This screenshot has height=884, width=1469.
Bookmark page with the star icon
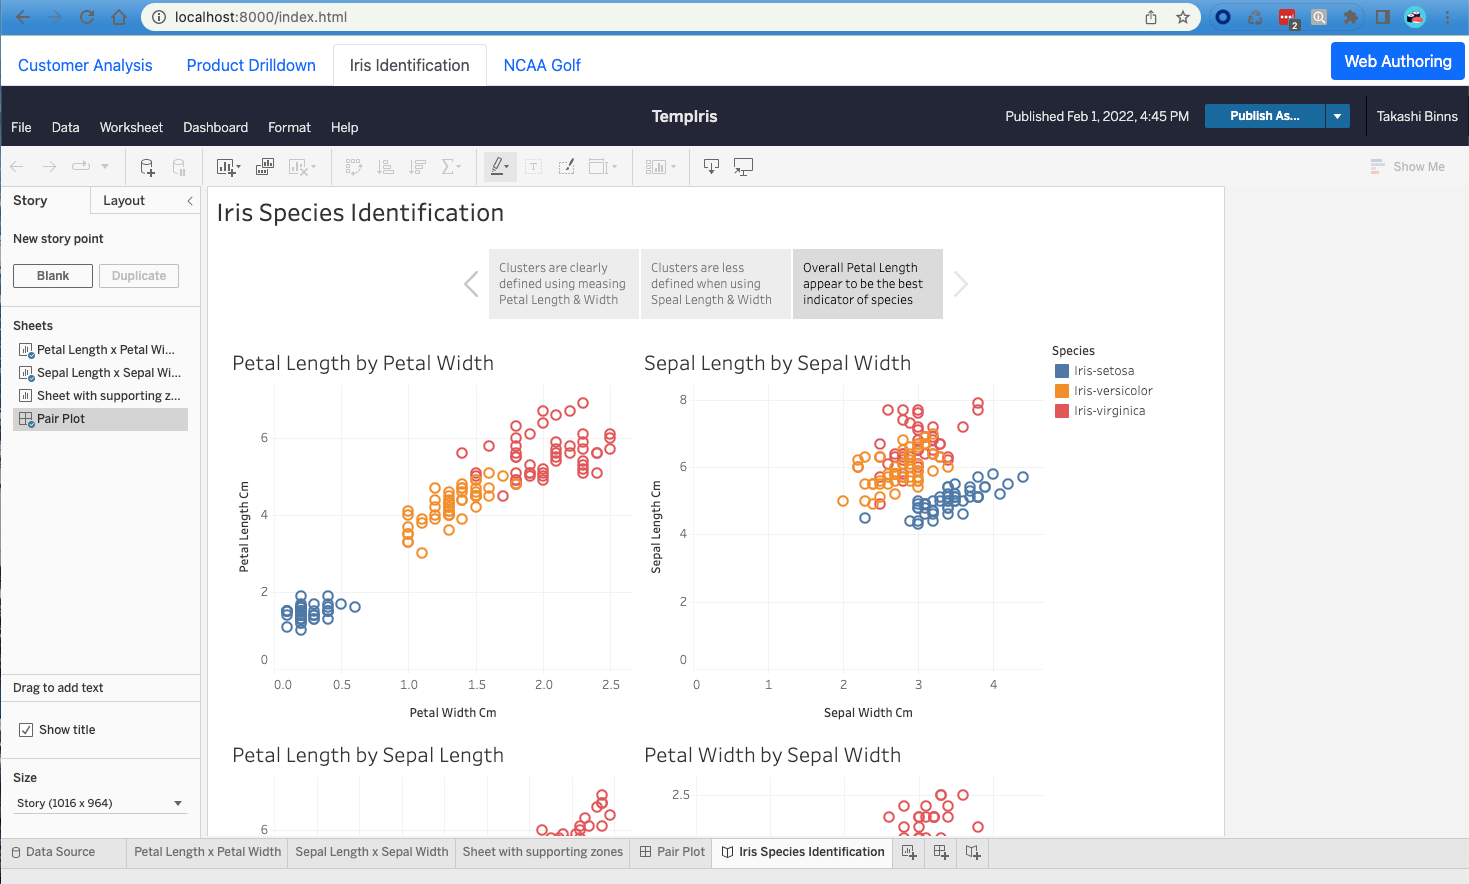[1183, 17]
